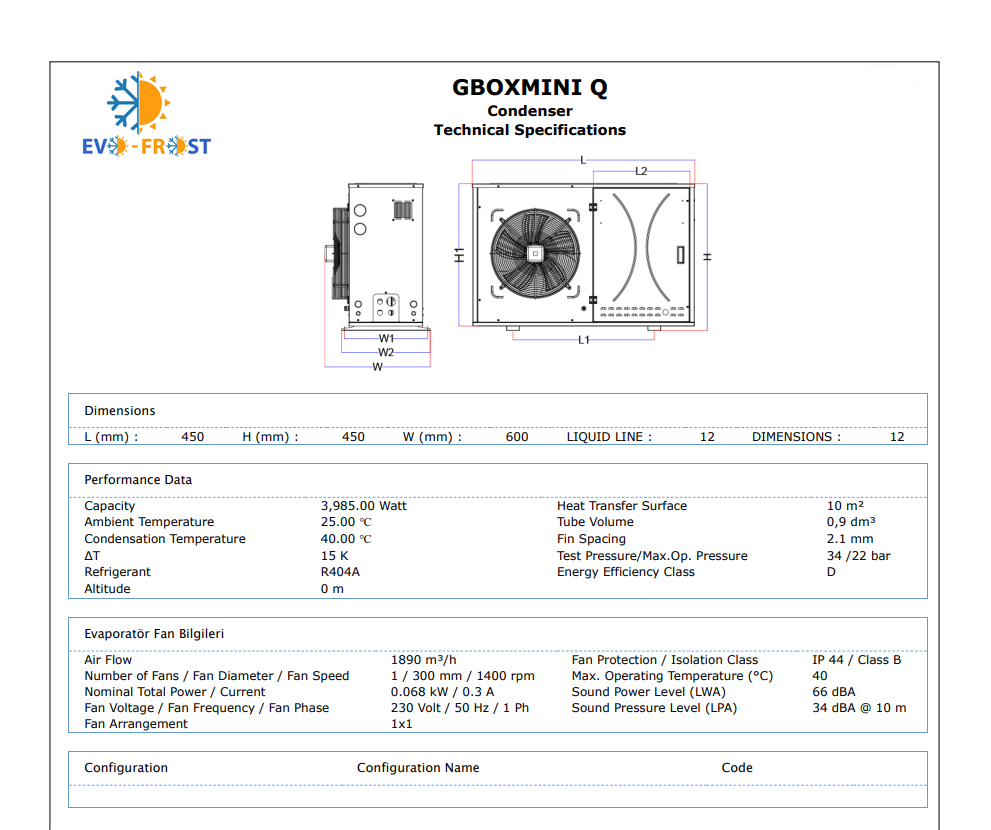The width and height of the screenshot is (991, 830).
Task: Click the Evo-Frost logo
Action: click(146, 114)
